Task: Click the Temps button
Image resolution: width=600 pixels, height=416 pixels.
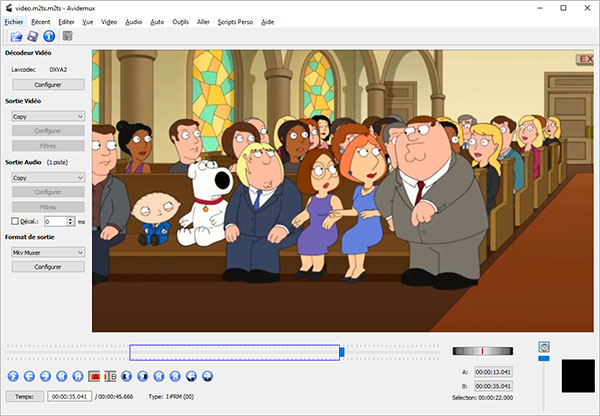Action: (x=24, y=396)
